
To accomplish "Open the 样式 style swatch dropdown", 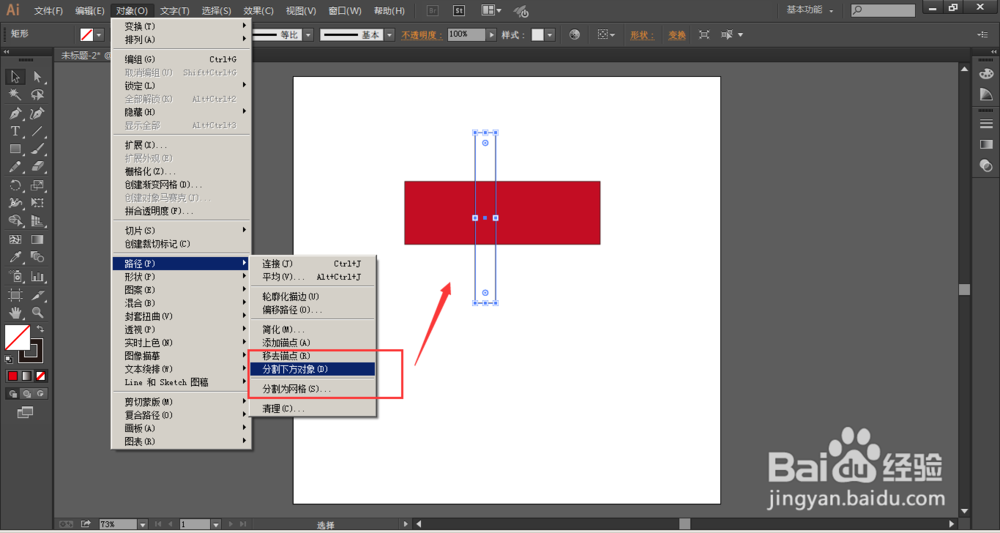I will pos(550,35).
